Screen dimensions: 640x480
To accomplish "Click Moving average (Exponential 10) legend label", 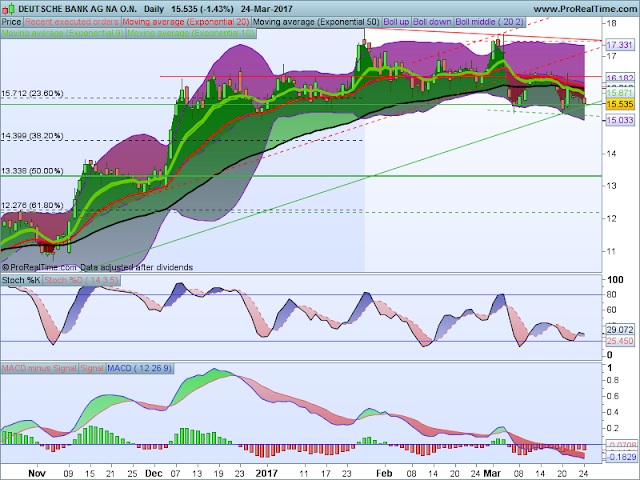I will point(191,33).
